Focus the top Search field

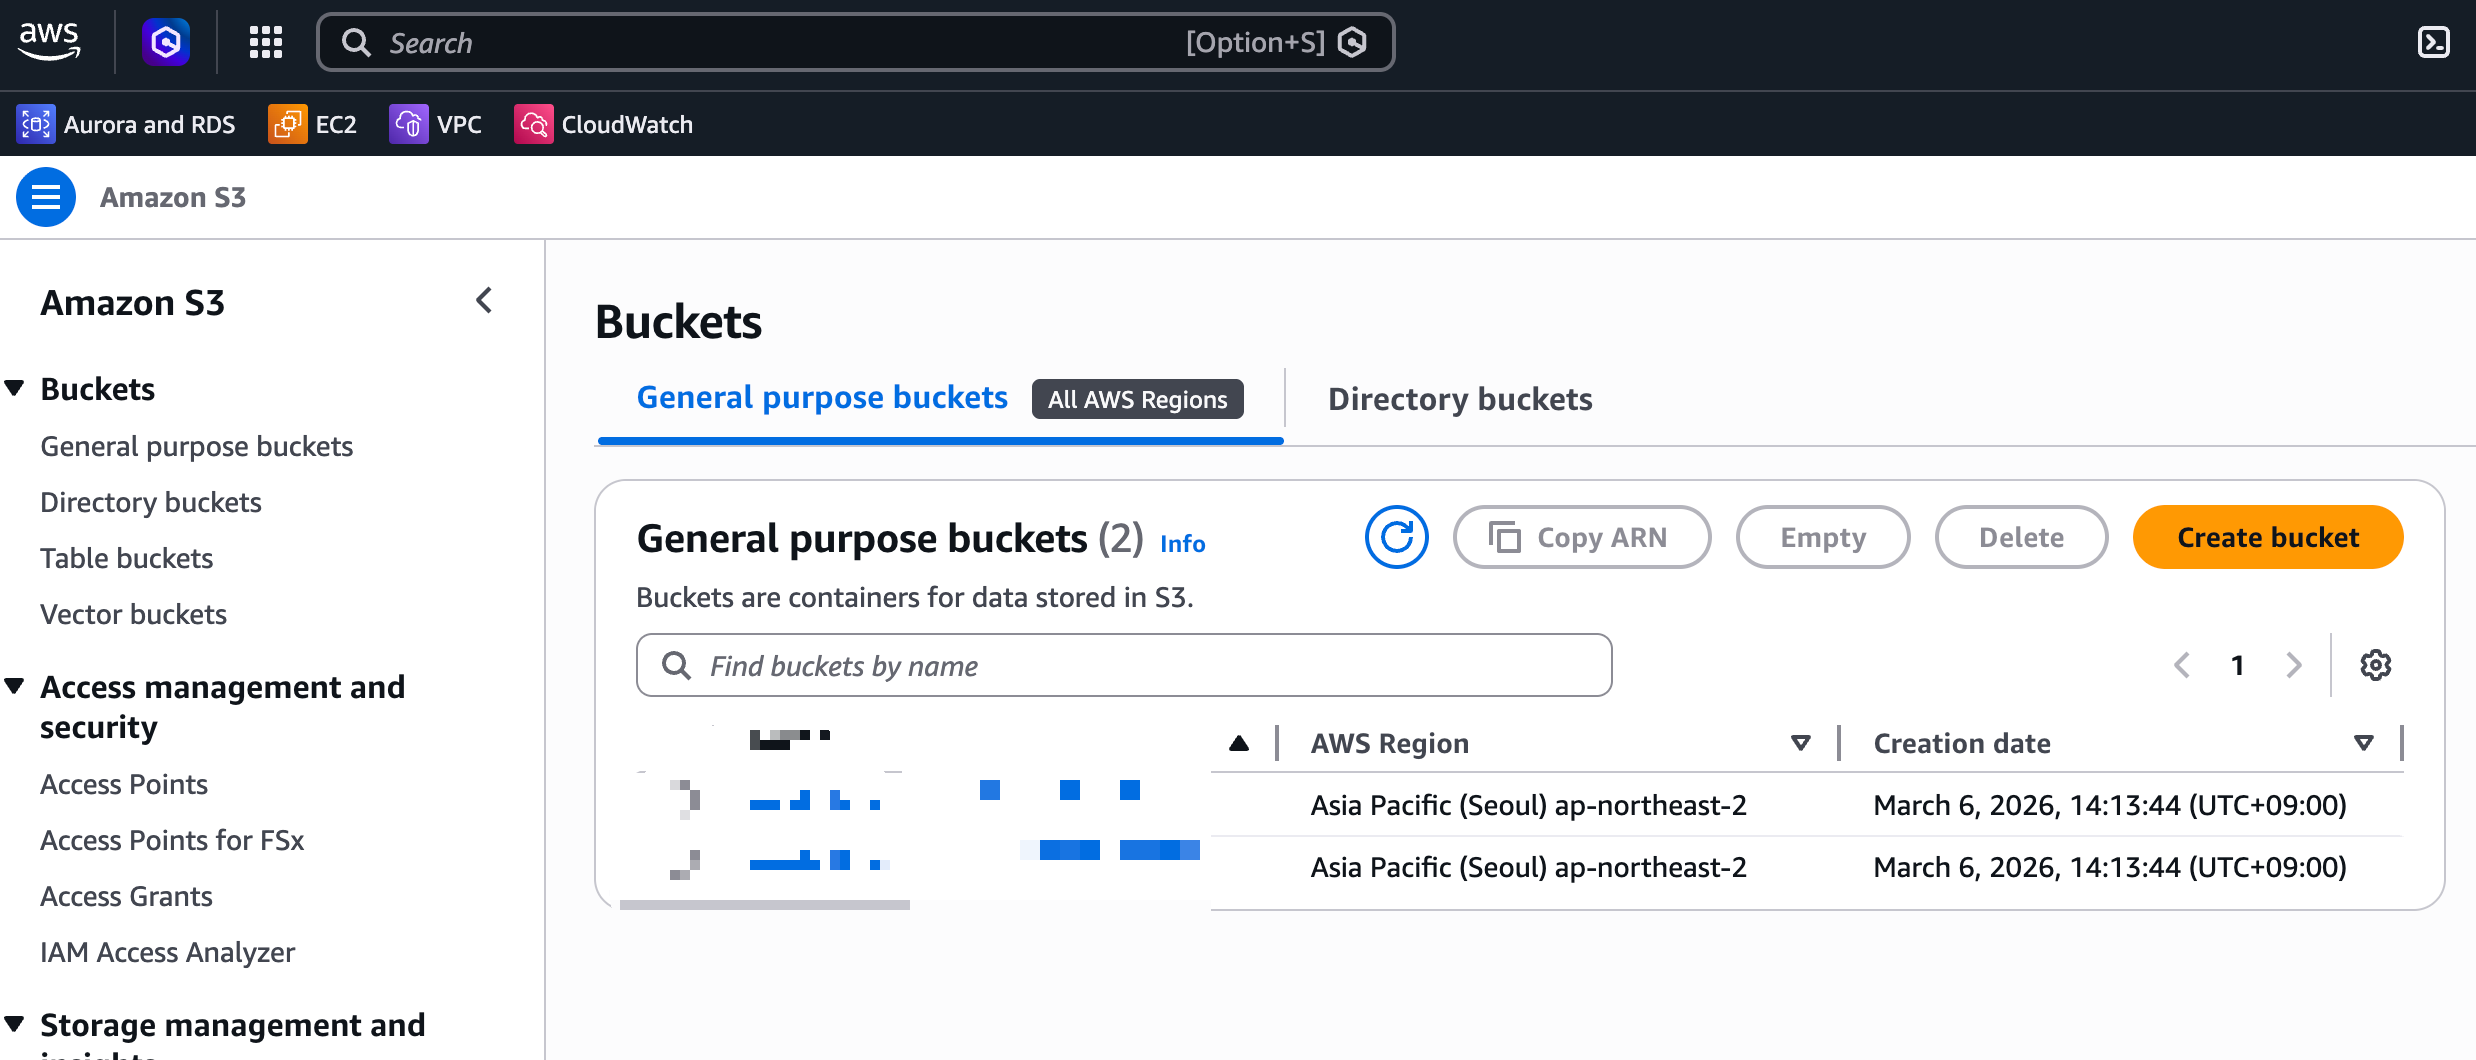[855, 42]
